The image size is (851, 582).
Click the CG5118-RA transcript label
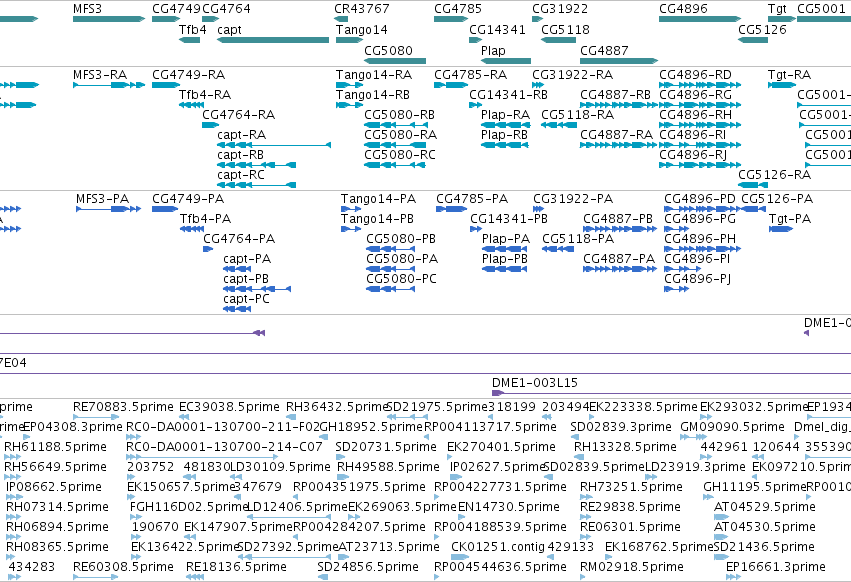tap(577, 115)
